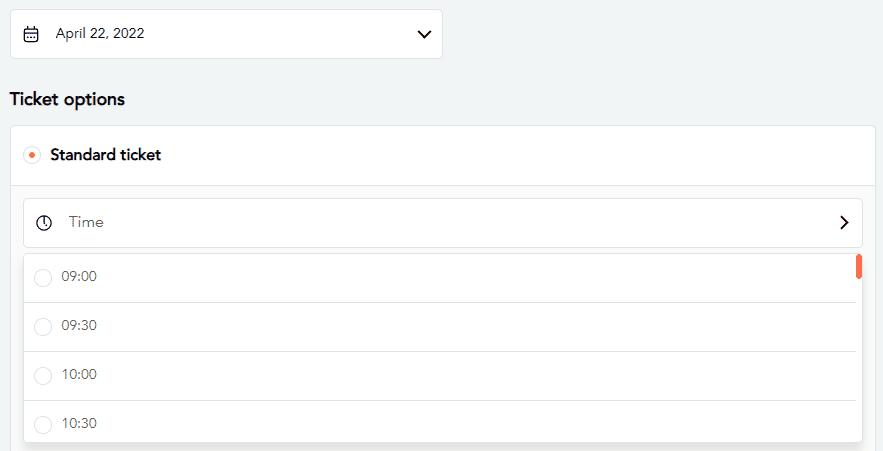The image size is (883, 451).
Task: Click the Standard ticket label
Action: click(106, 155)
